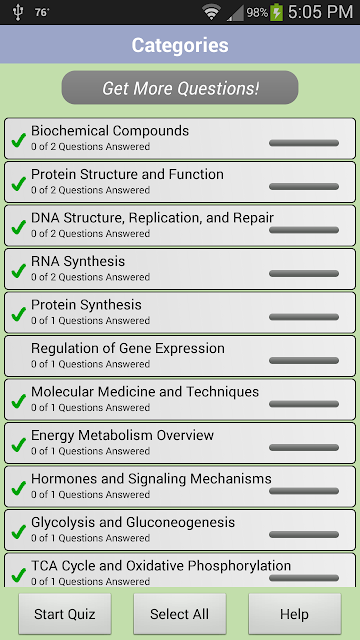Tap progress bar for Molecular Medicine and Techniques
This screenshot has height=640, width=360.
click(x=304, y=404)
